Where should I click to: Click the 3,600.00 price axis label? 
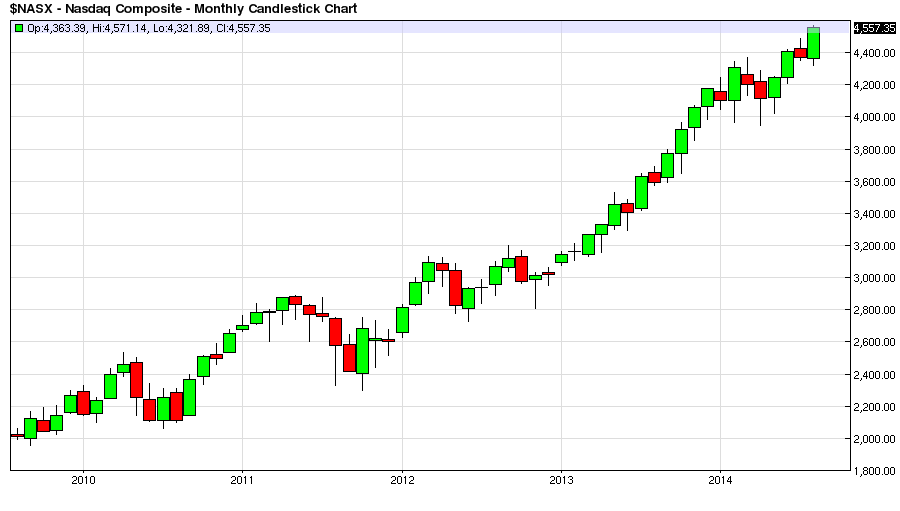(x=874, y=182)
